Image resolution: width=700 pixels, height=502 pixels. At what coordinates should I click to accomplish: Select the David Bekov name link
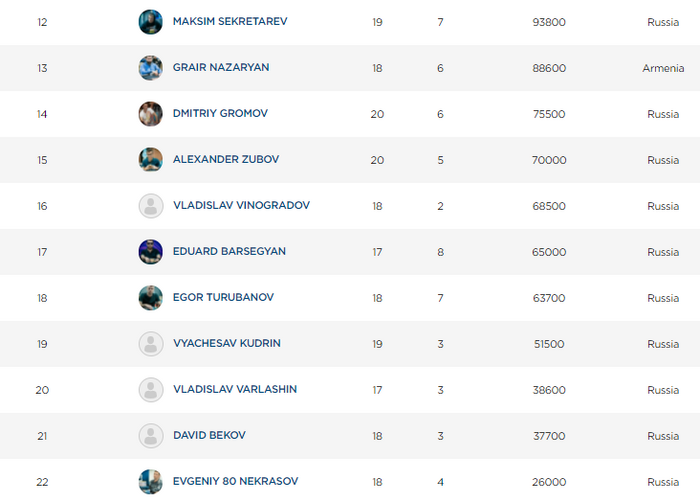coord(208,435)
